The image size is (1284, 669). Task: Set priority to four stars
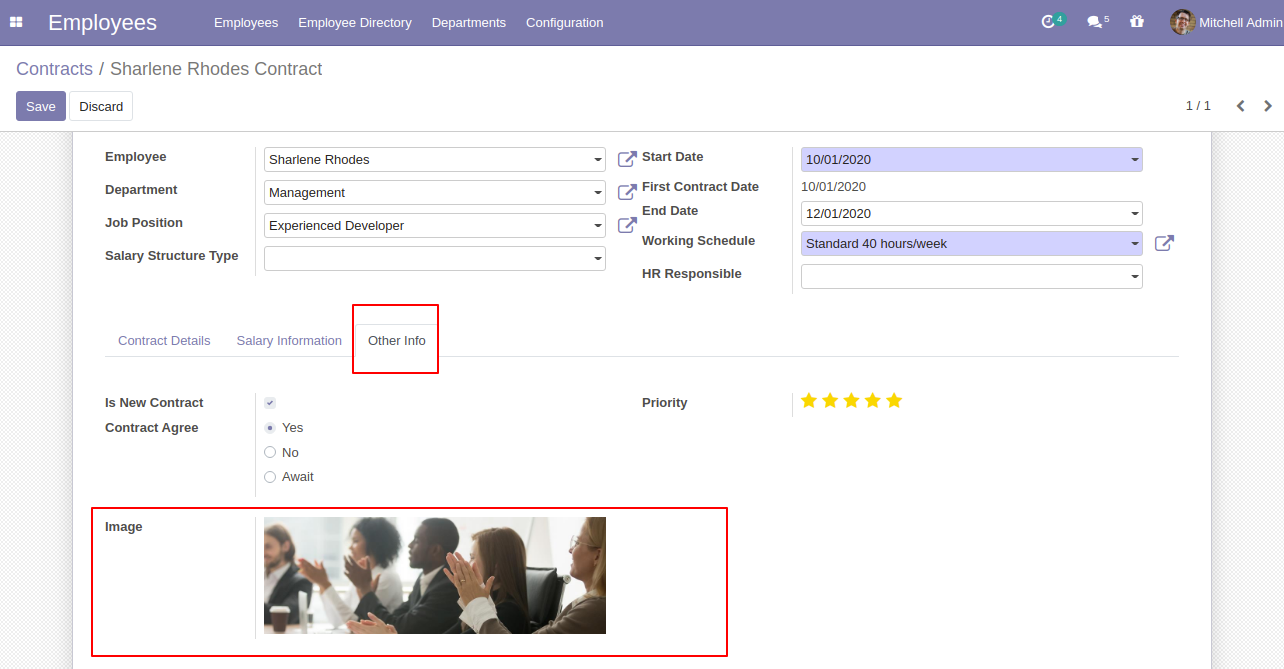click(x=873, y=401)
